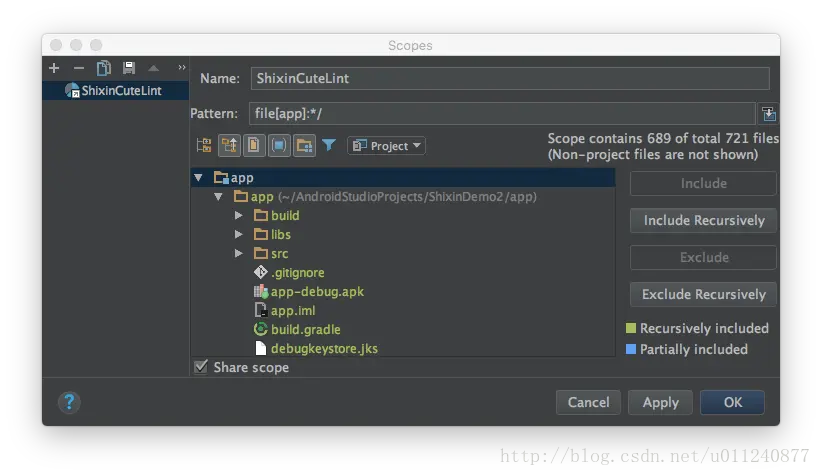Image resolution: width=822 pixels, height=476 pixels.
Task: Expand the src folder
Action: click(x=239, y=253)
